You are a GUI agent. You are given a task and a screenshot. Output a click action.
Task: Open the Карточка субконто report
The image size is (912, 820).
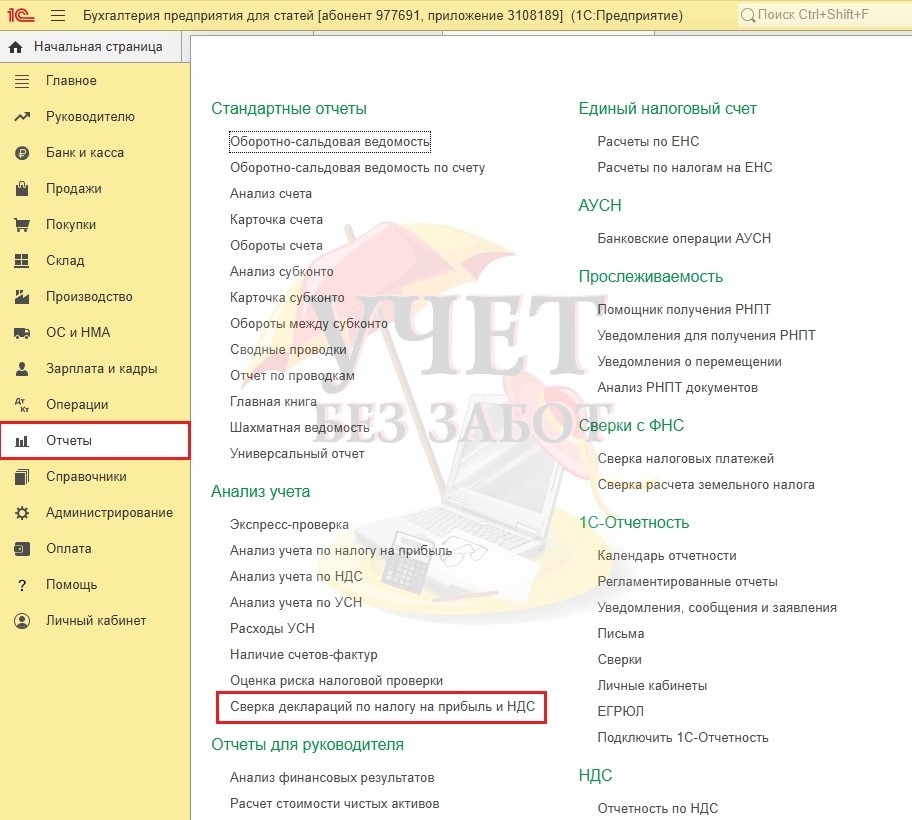(x=287, y=298)
